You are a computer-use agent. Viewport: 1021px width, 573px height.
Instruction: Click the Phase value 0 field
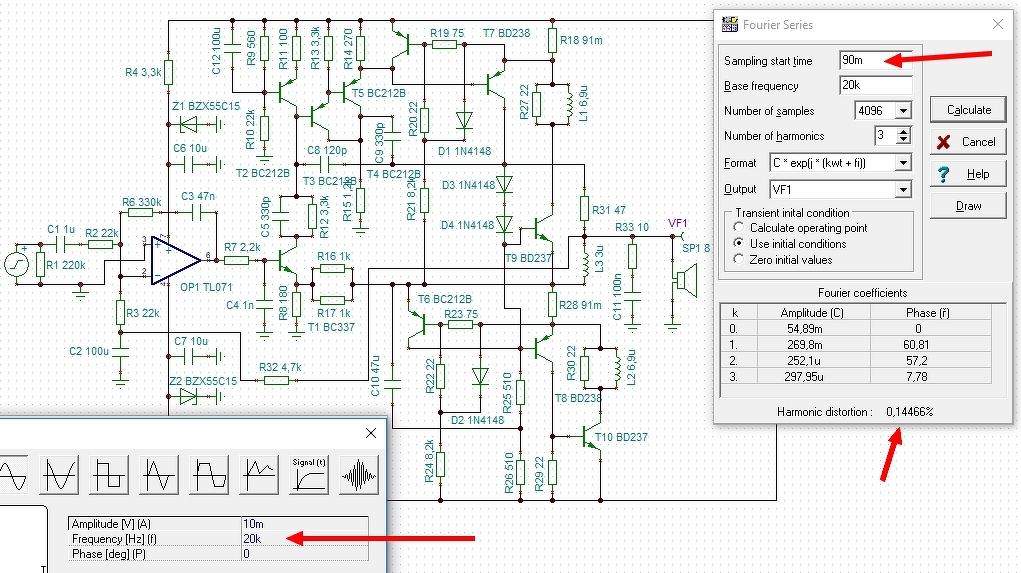(305, 553)
